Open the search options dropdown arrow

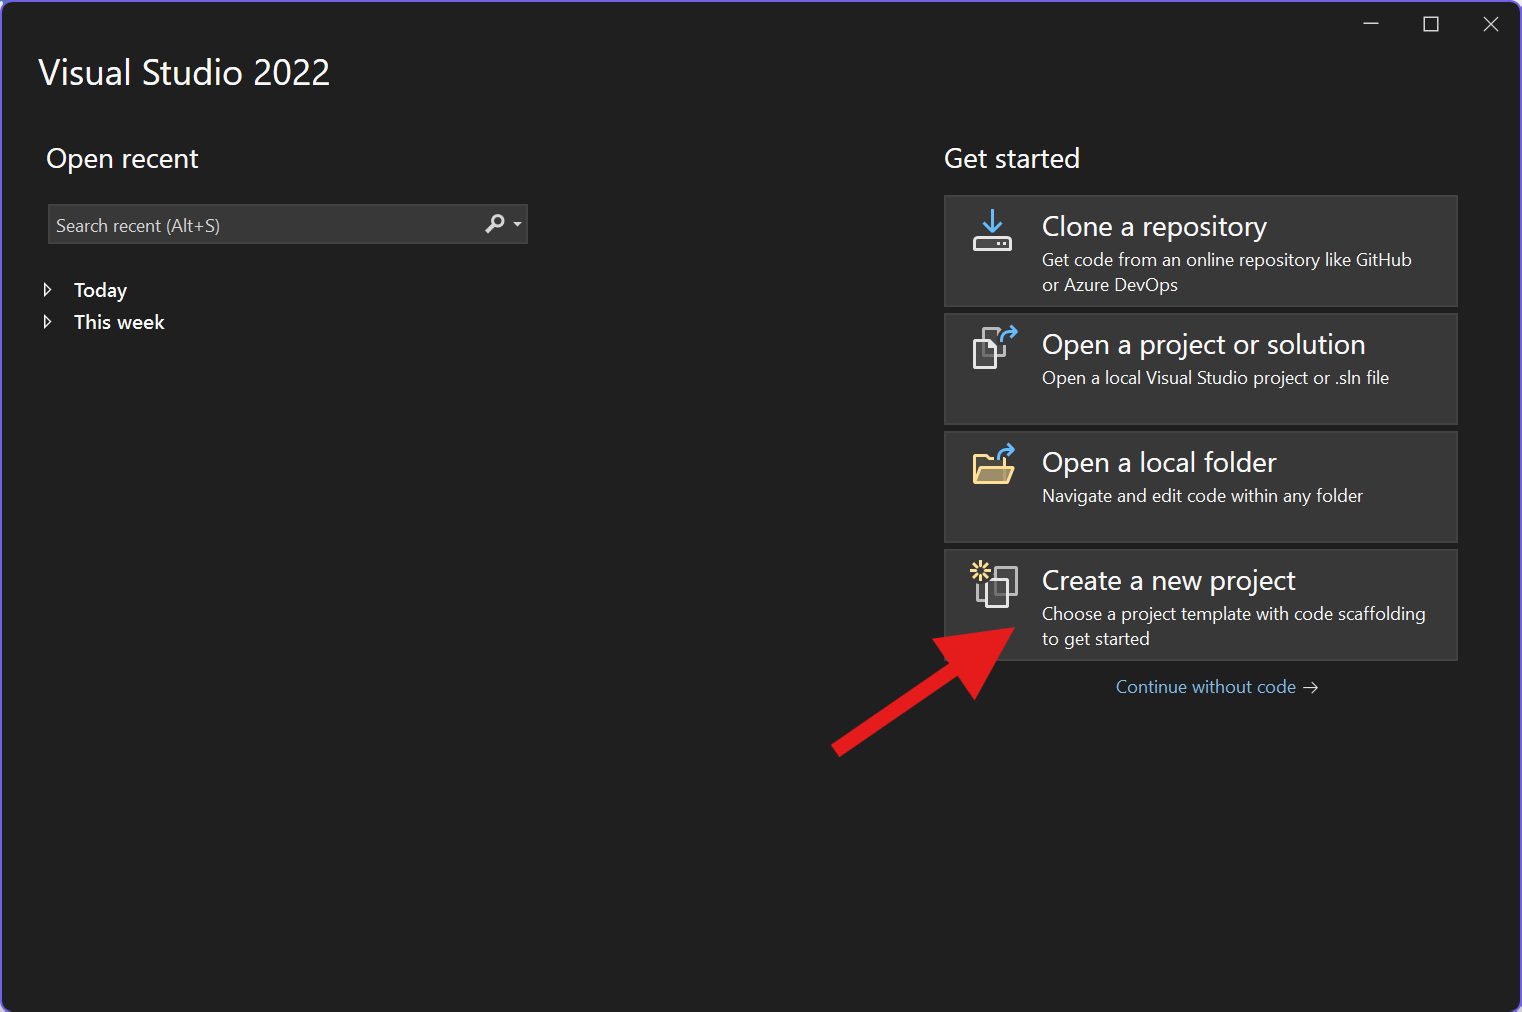517,224
